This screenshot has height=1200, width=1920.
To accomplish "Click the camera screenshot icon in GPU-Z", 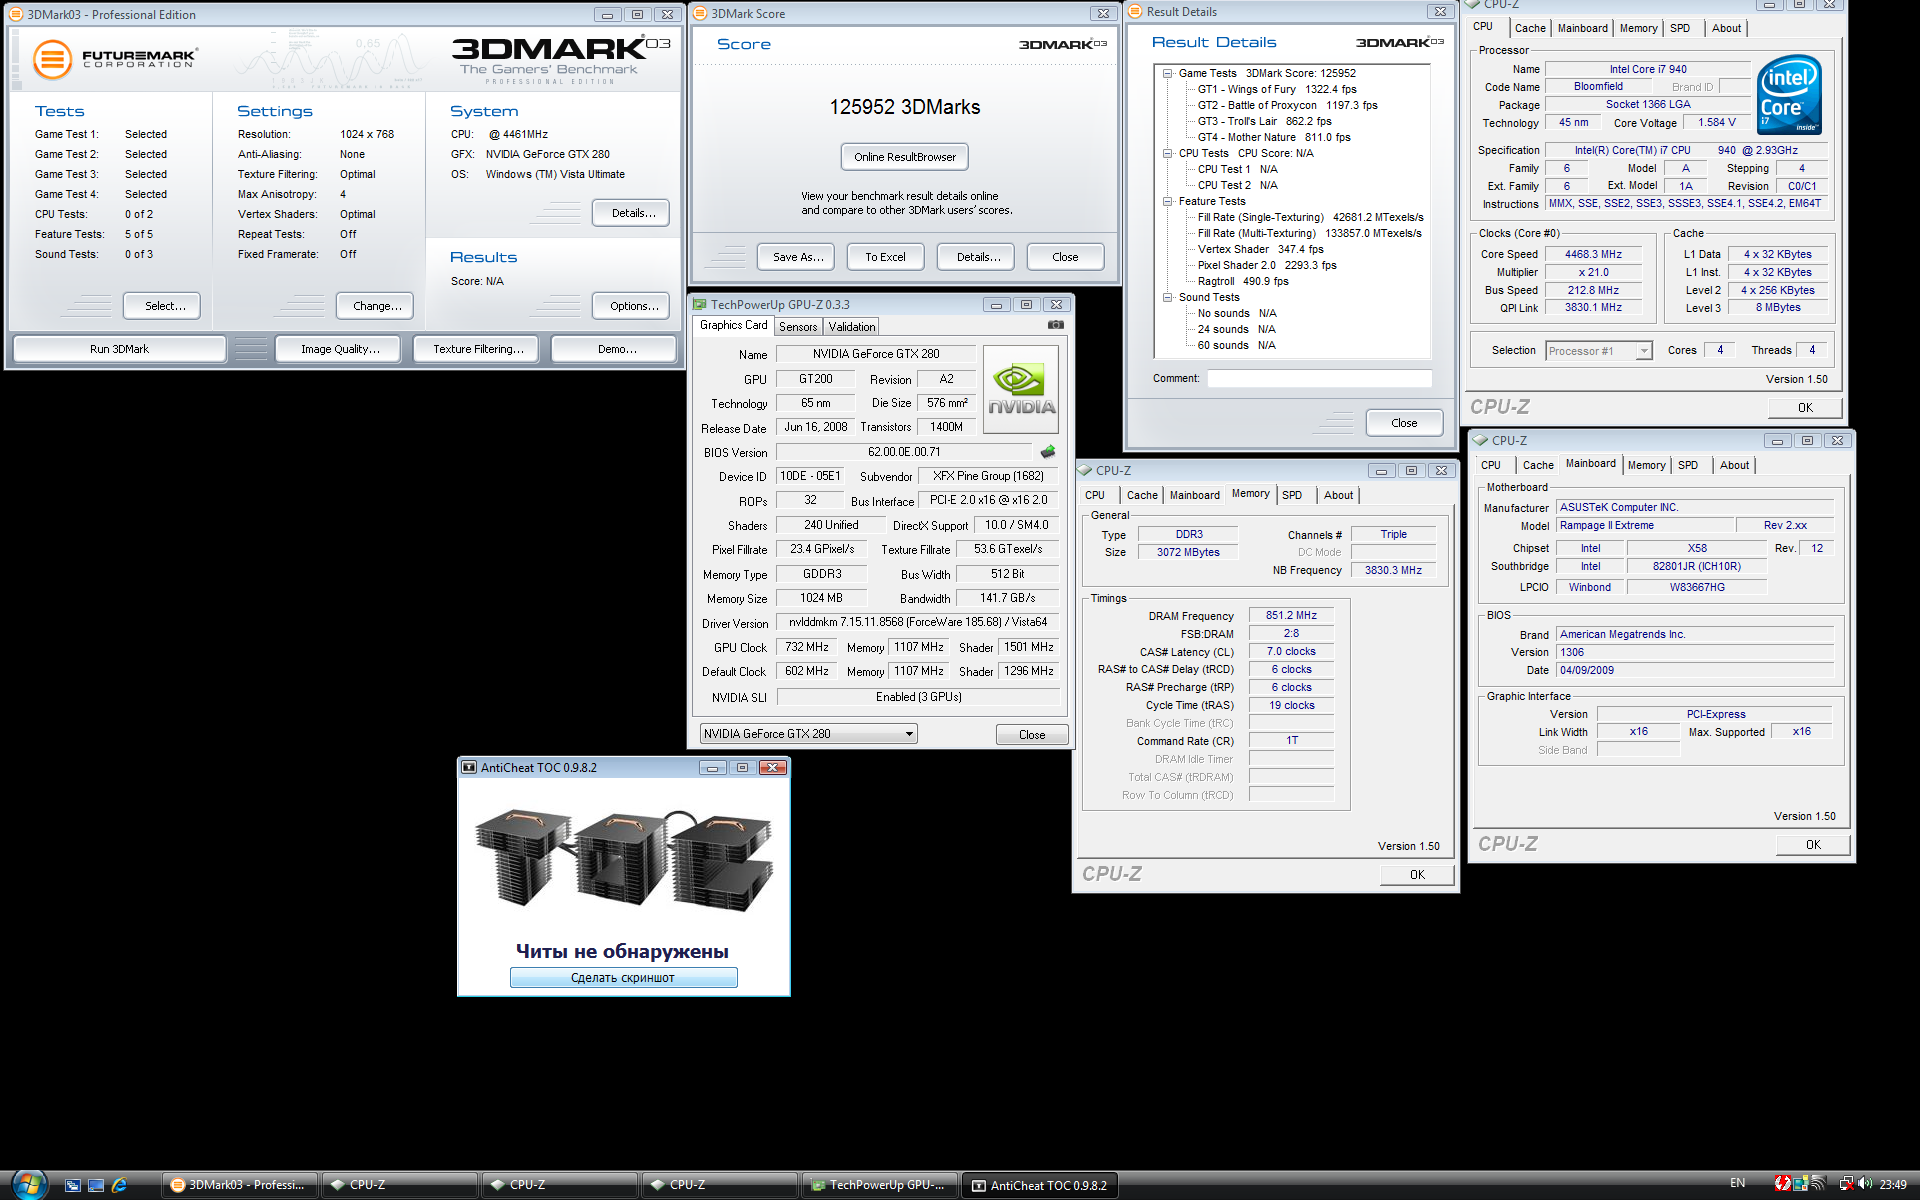I will click(1055, 325).
